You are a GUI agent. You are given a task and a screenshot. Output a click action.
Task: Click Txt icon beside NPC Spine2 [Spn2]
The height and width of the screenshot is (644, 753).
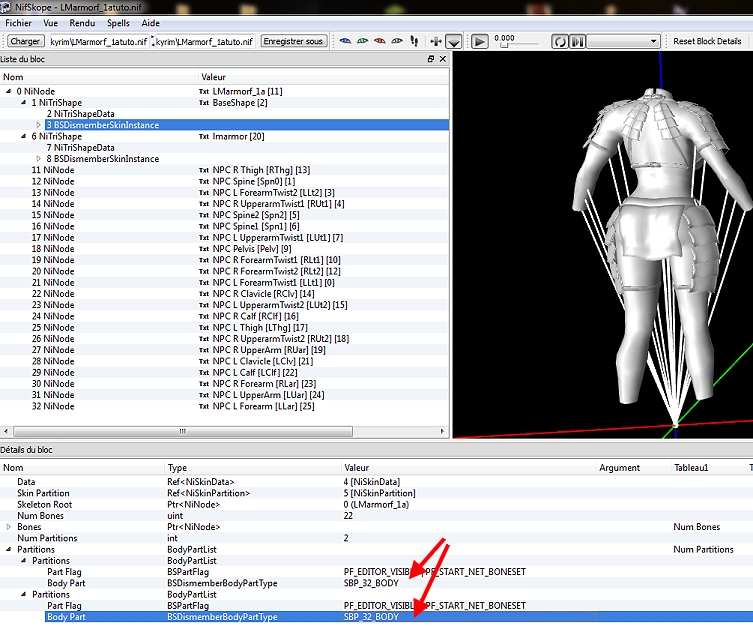click(204, 215)
